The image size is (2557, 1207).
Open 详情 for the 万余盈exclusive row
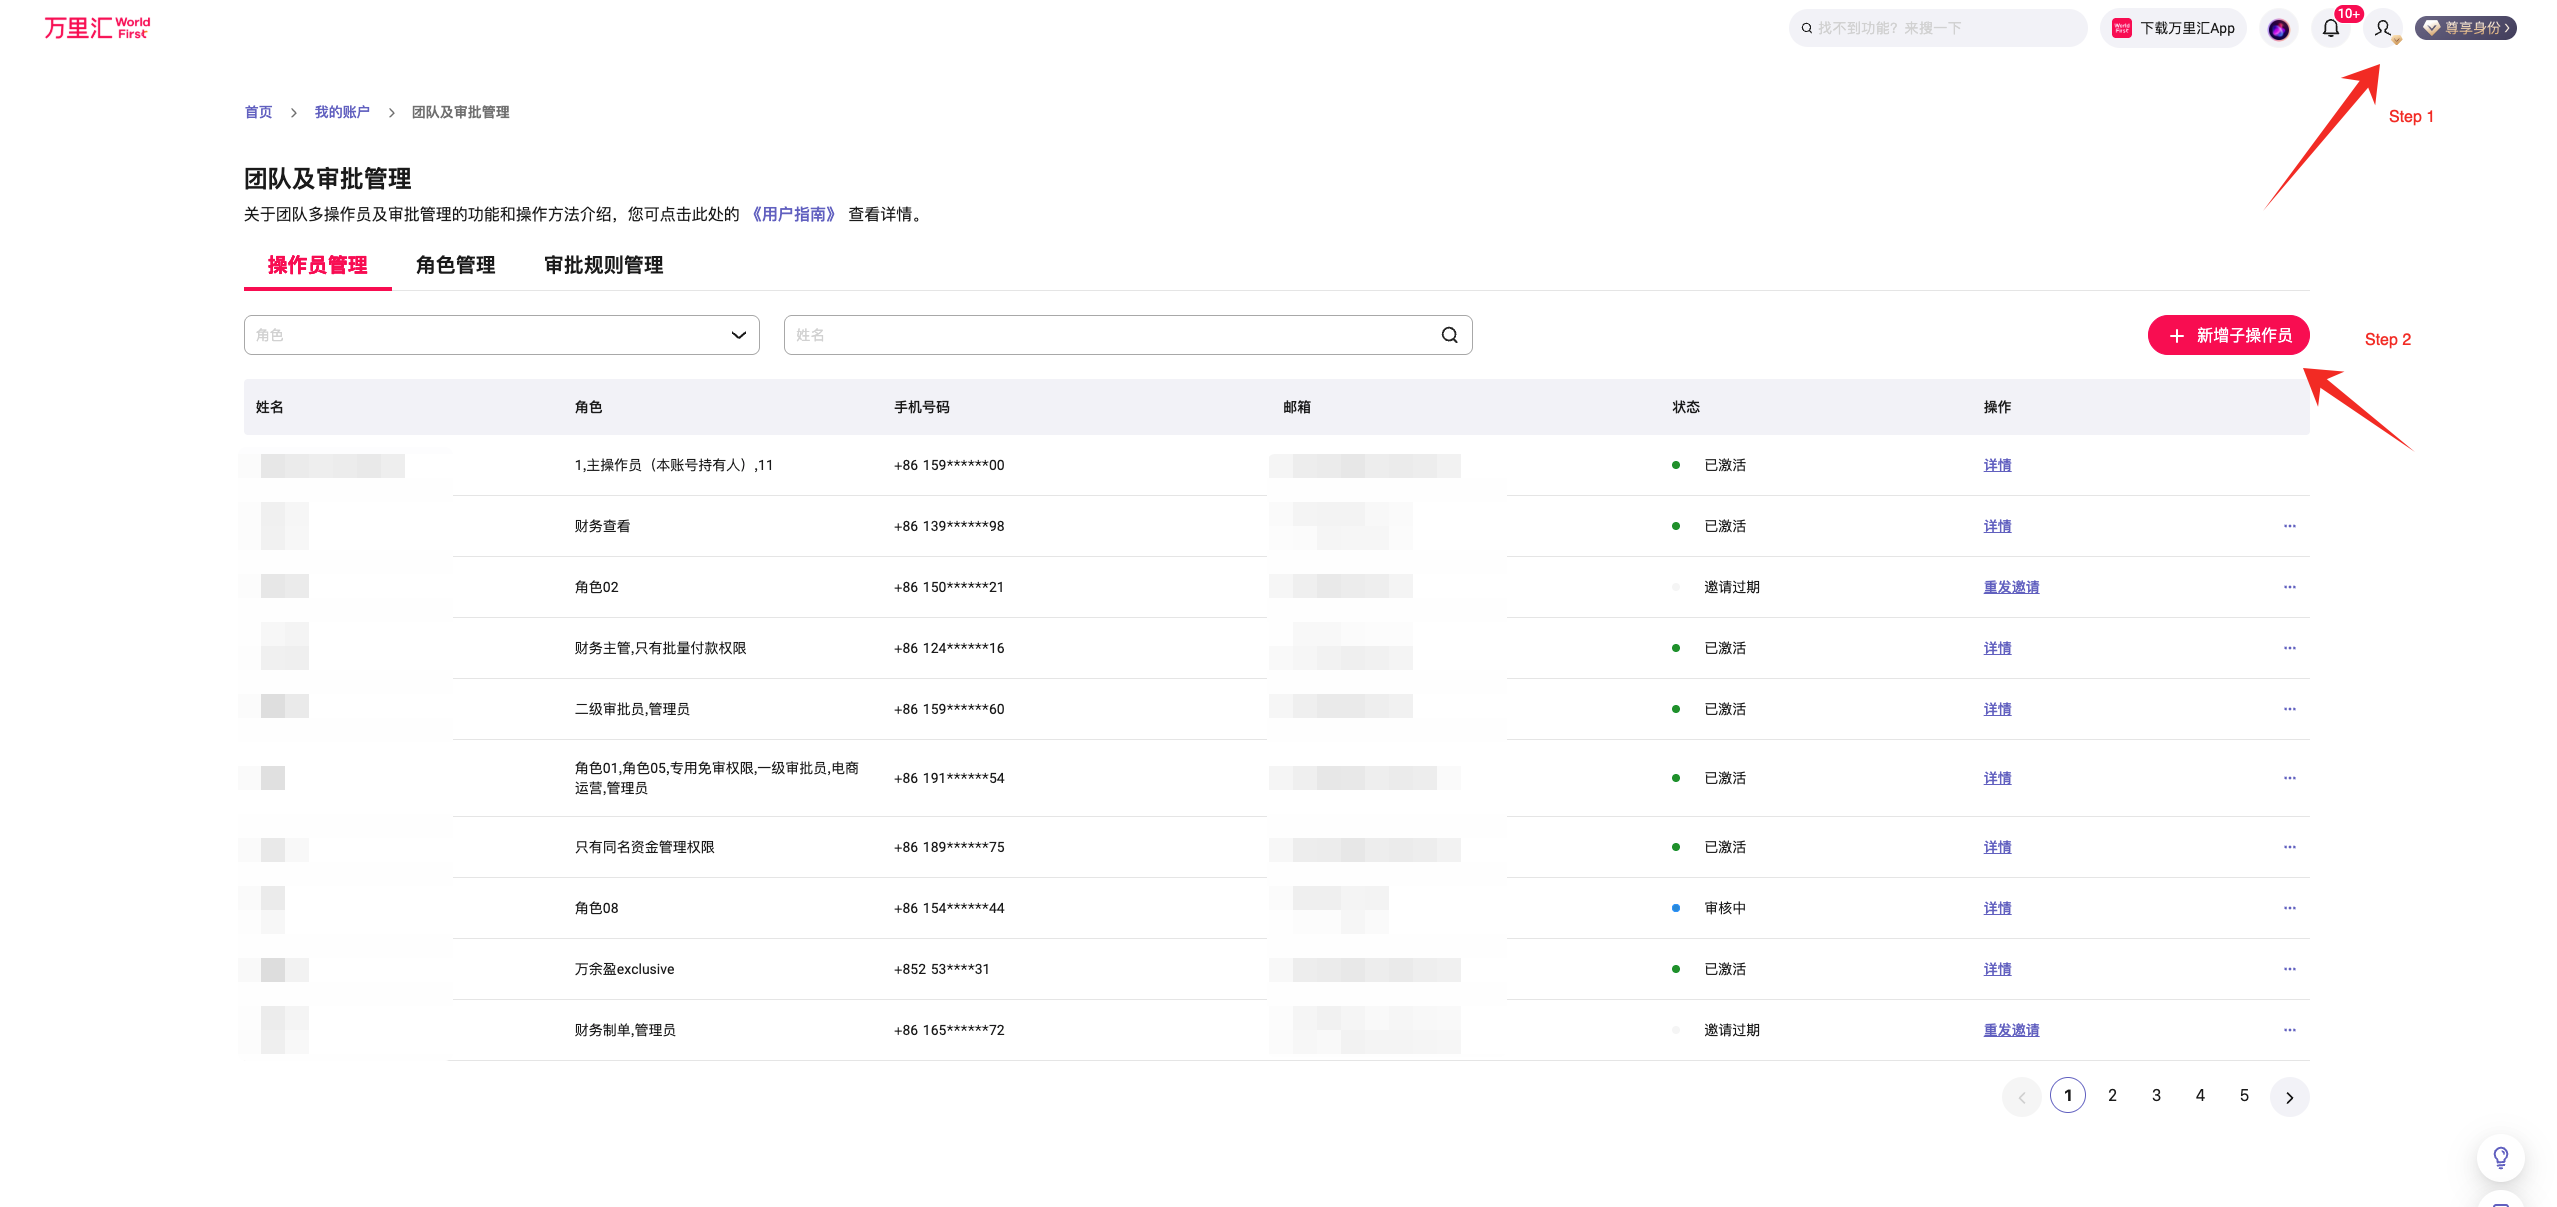pyautogui.click(x=1997, y=969)
